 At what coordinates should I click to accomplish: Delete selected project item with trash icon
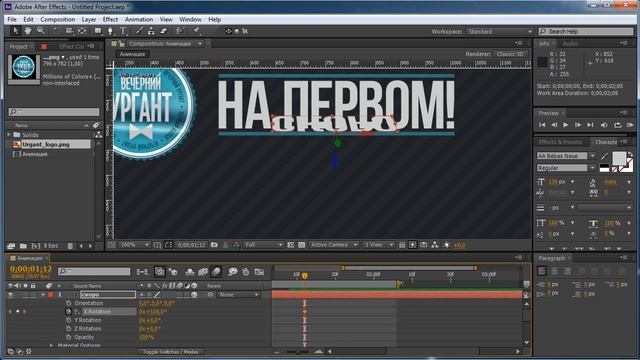[70, 246]
